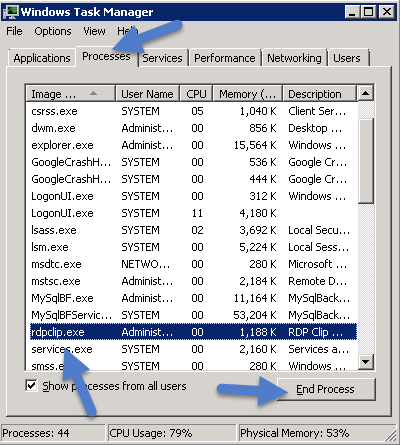Click the scrollbar up arrow
Screen dimensions: 400x445
[x=366, y=93]
